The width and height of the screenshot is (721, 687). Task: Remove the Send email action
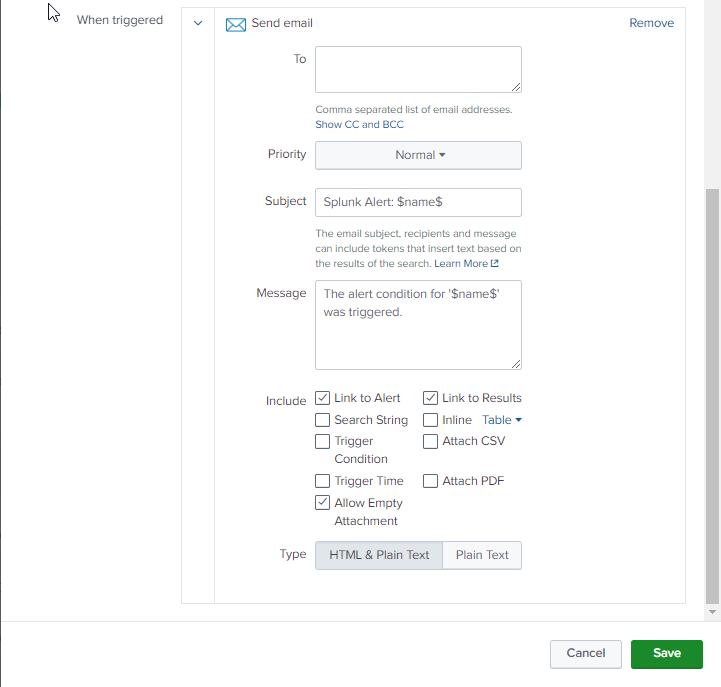point(651,23)
